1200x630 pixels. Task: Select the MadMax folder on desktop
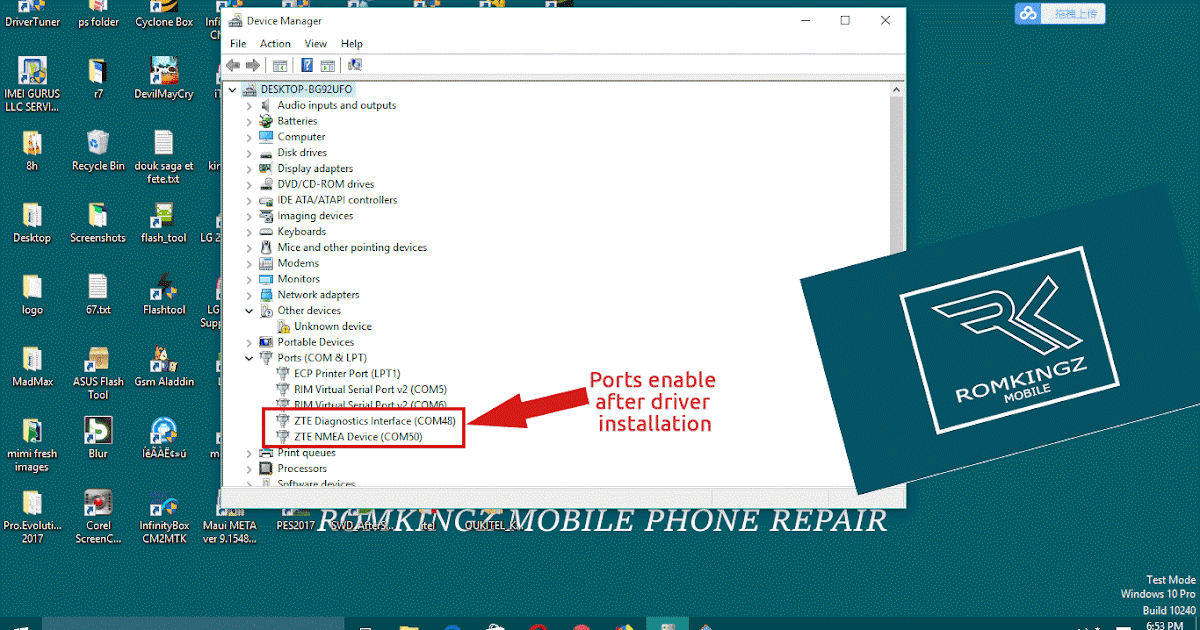pos(32,366)
